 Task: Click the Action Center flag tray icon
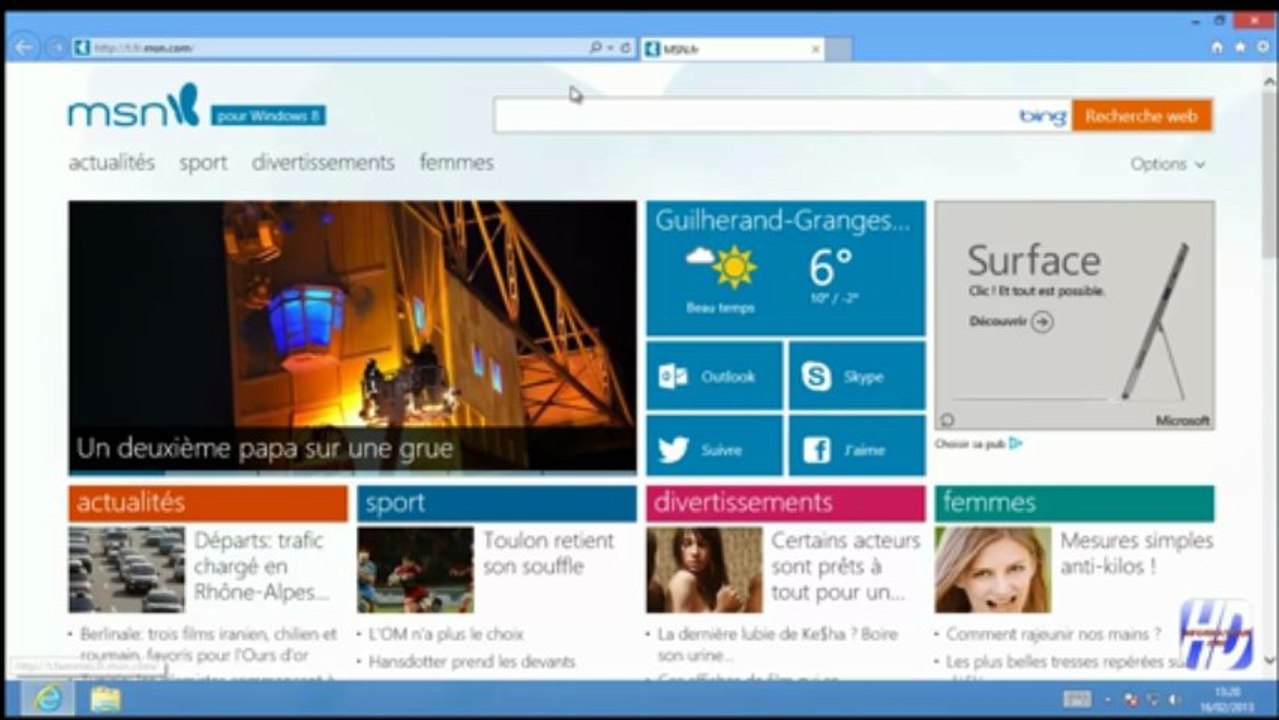click(1131, 699)
